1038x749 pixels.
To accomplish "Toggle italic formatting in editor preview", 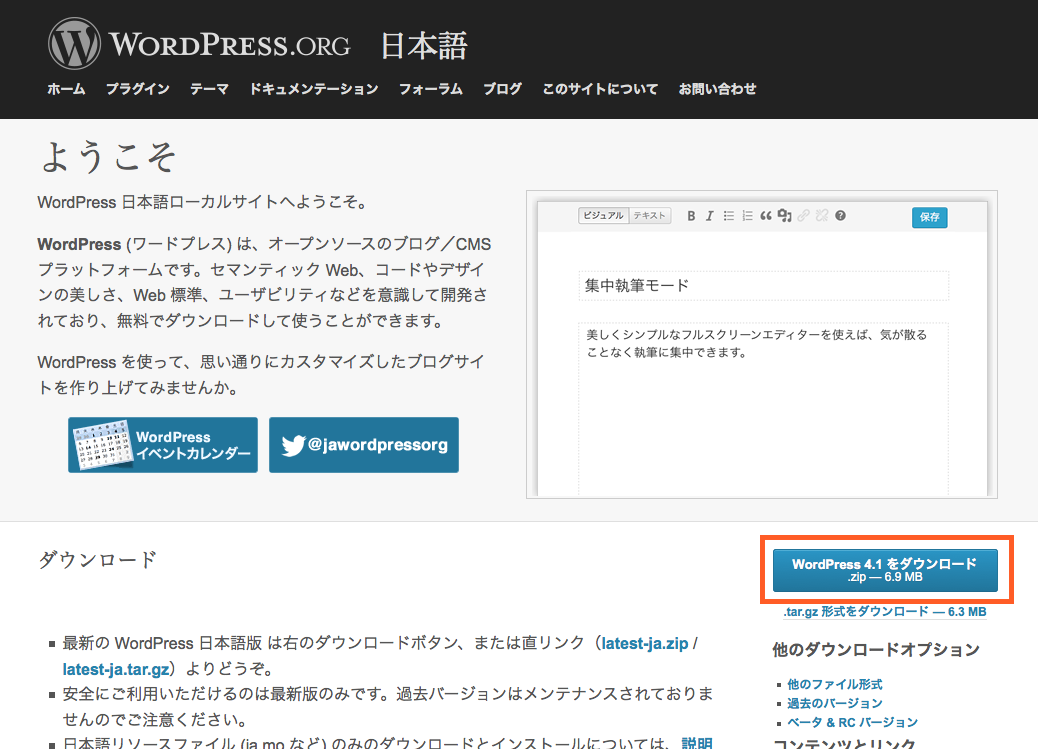I will coord(709,216).
